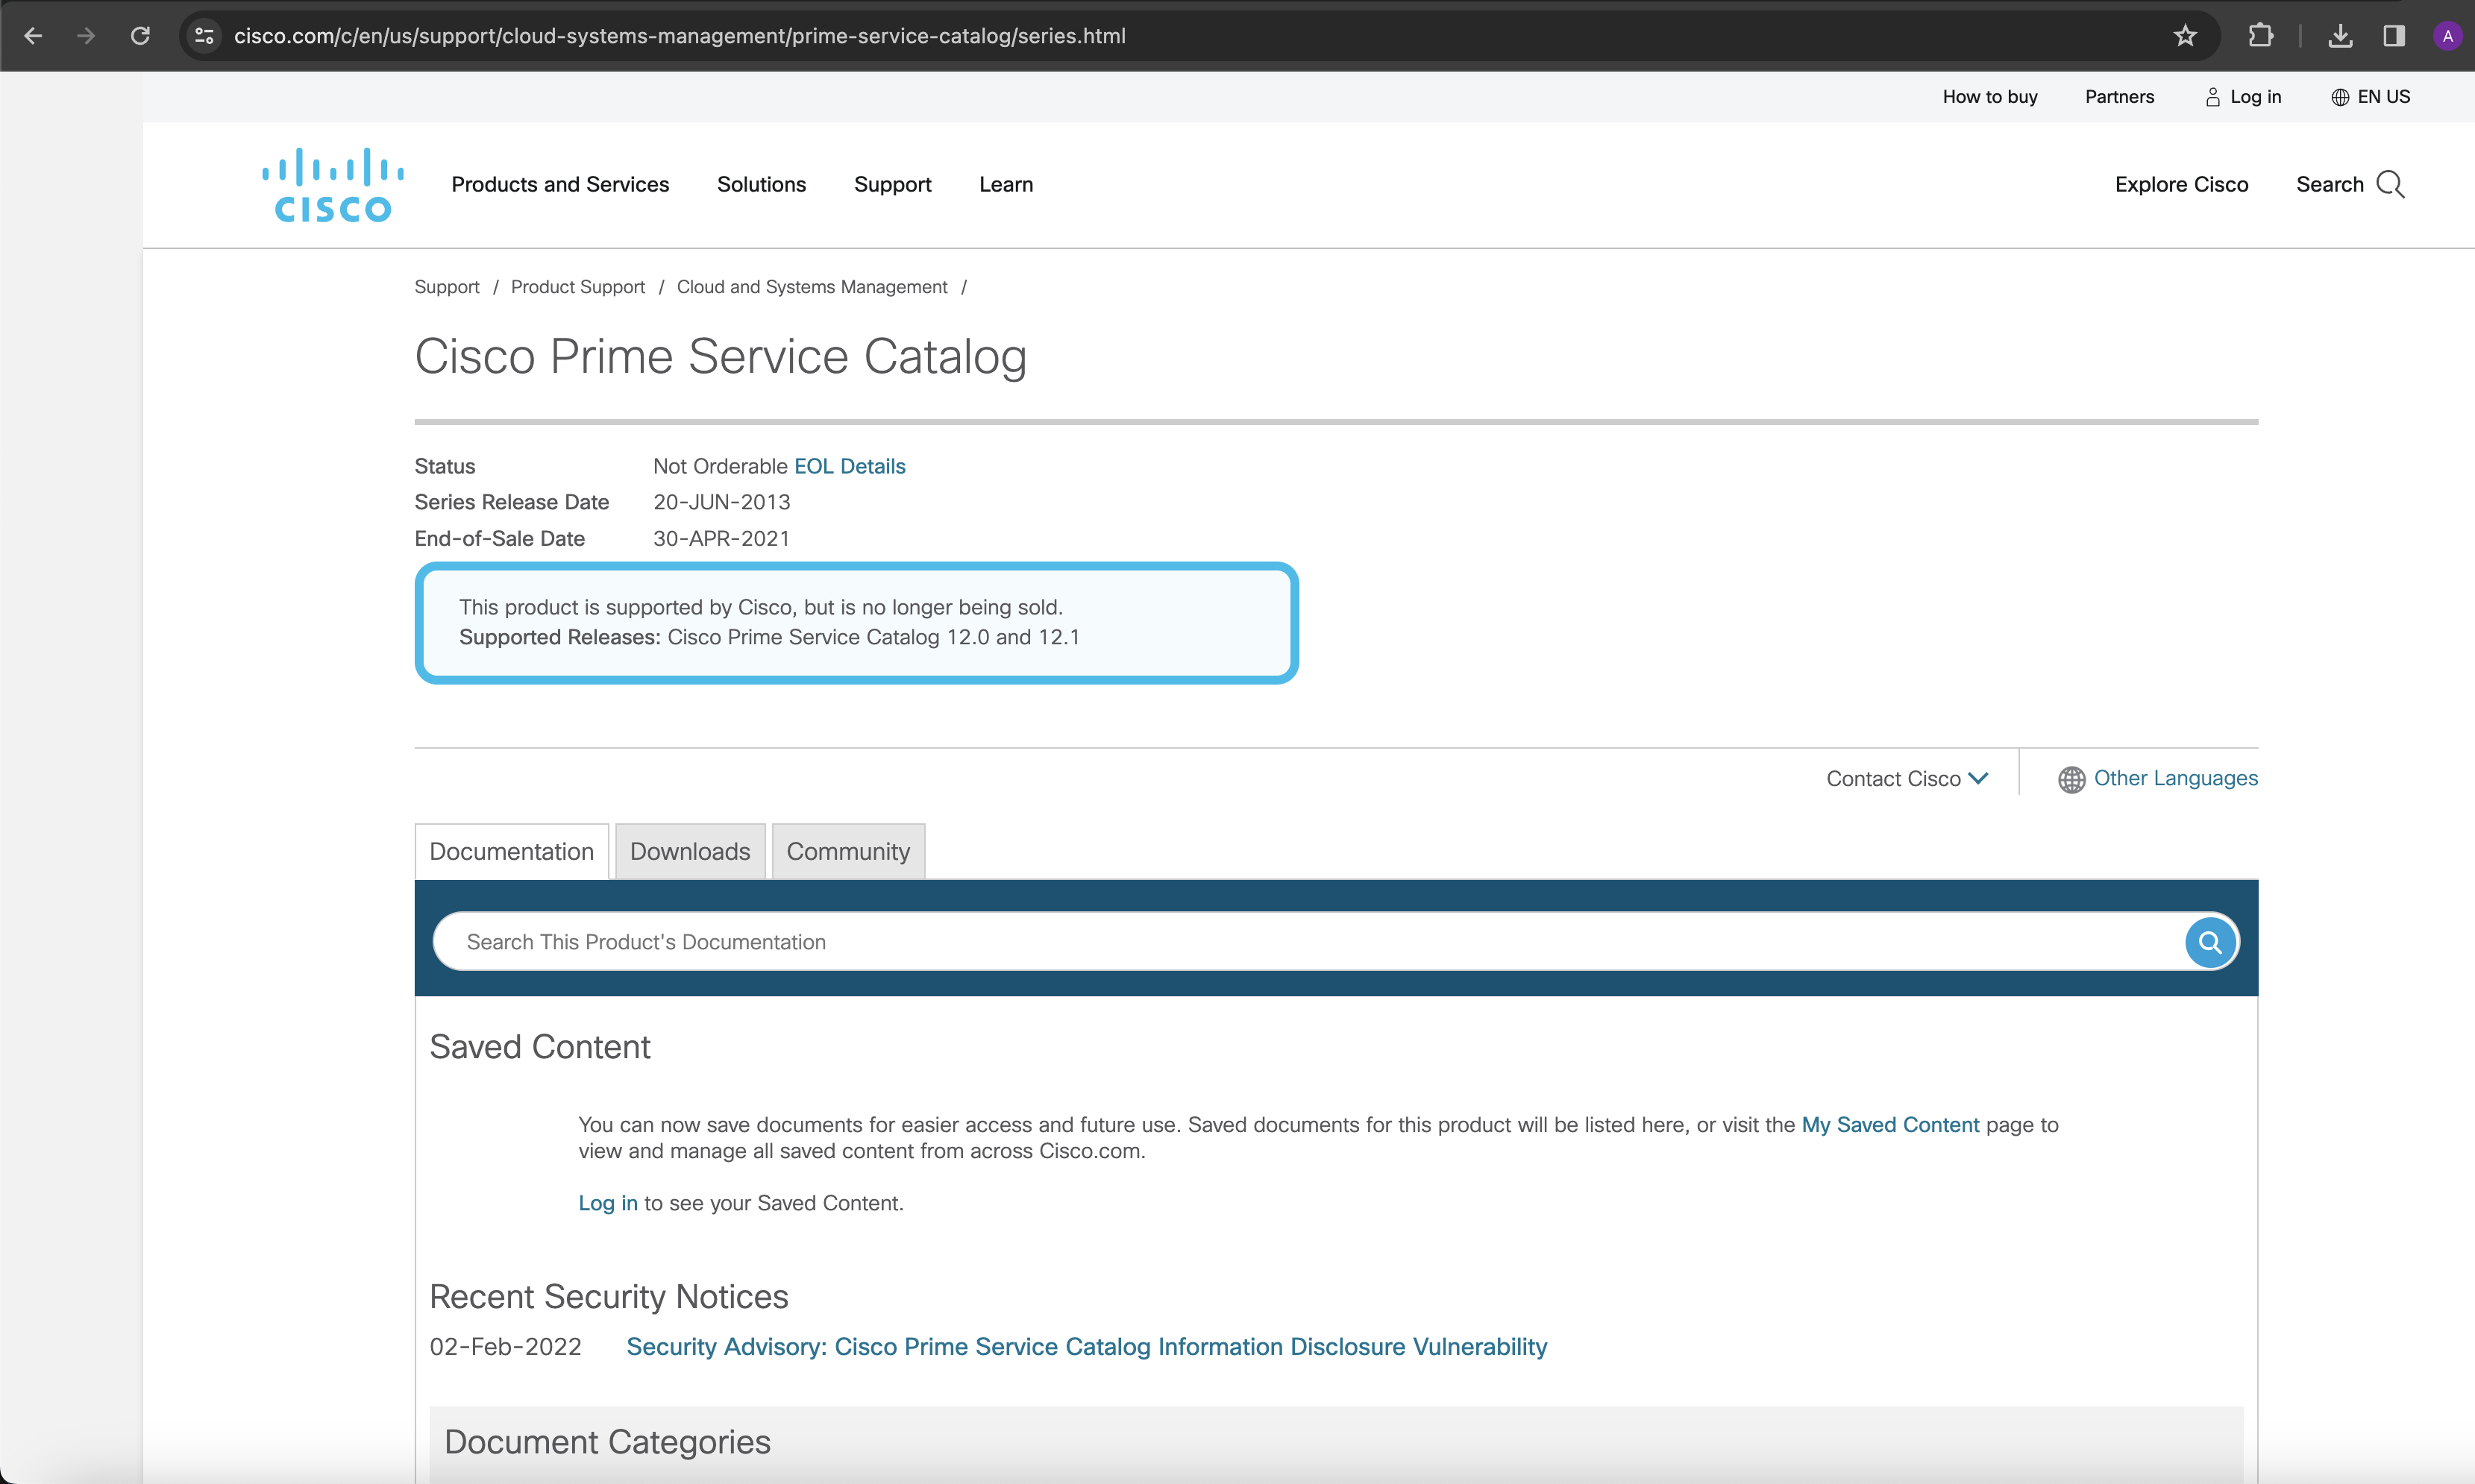Image resolution: width=2475 pixels, height=1484 pixels.
Task: Open the EN US language selector
Action: coord(2370,97)
